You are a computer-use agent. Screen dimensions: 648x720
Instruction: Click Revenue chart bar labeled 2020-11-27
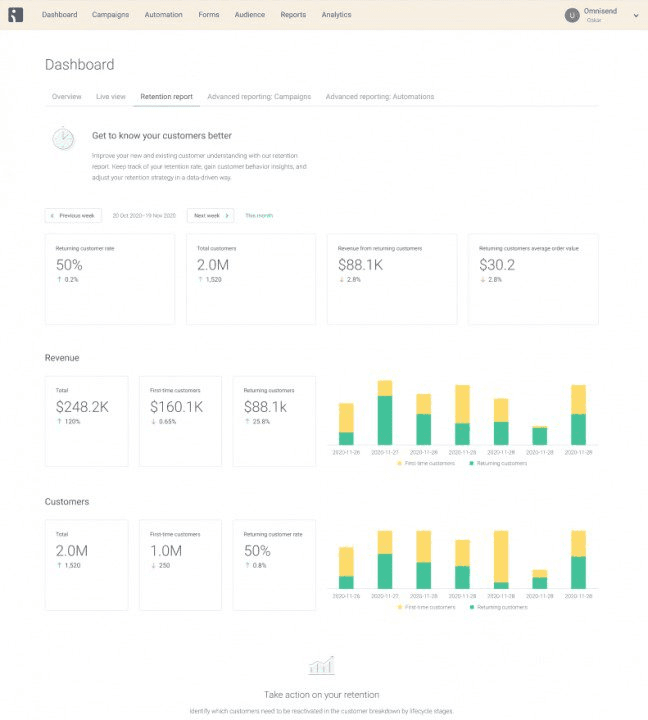coord(385,412)
